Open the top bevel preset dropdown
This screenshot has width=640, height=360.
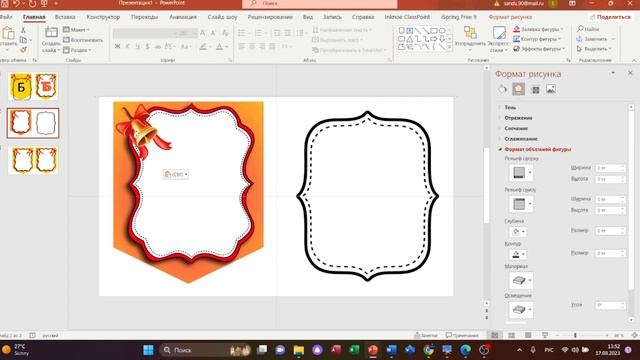521,173
